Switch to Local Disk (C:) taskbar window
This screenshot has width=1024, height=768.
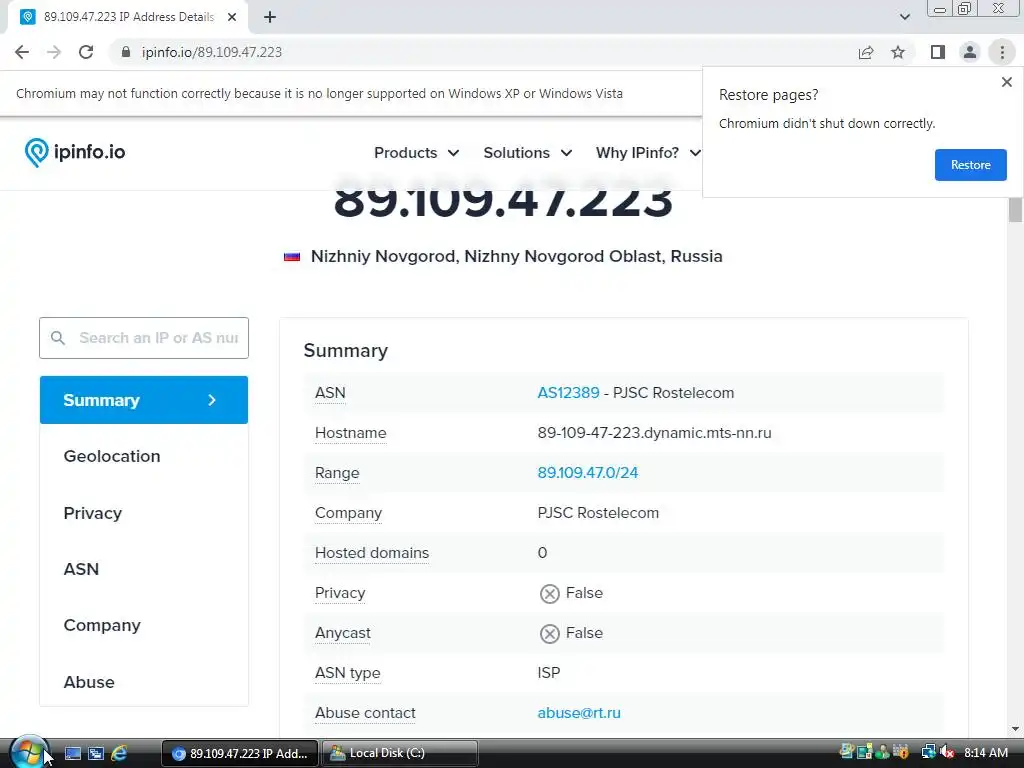click(x=400, y=753)
